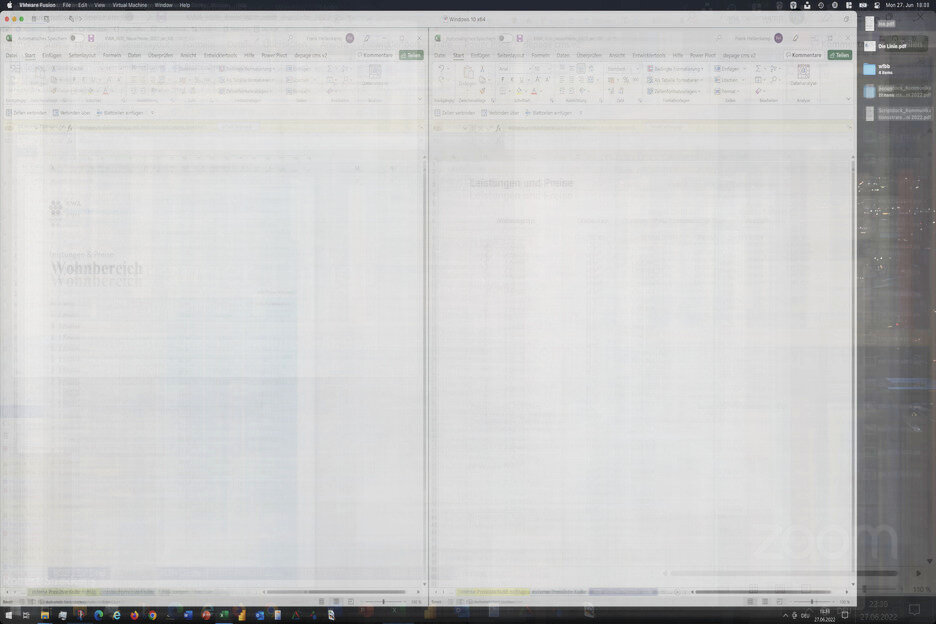Toggle AutoSave in the Leistungen und Preise window

(x=505, y=38)
